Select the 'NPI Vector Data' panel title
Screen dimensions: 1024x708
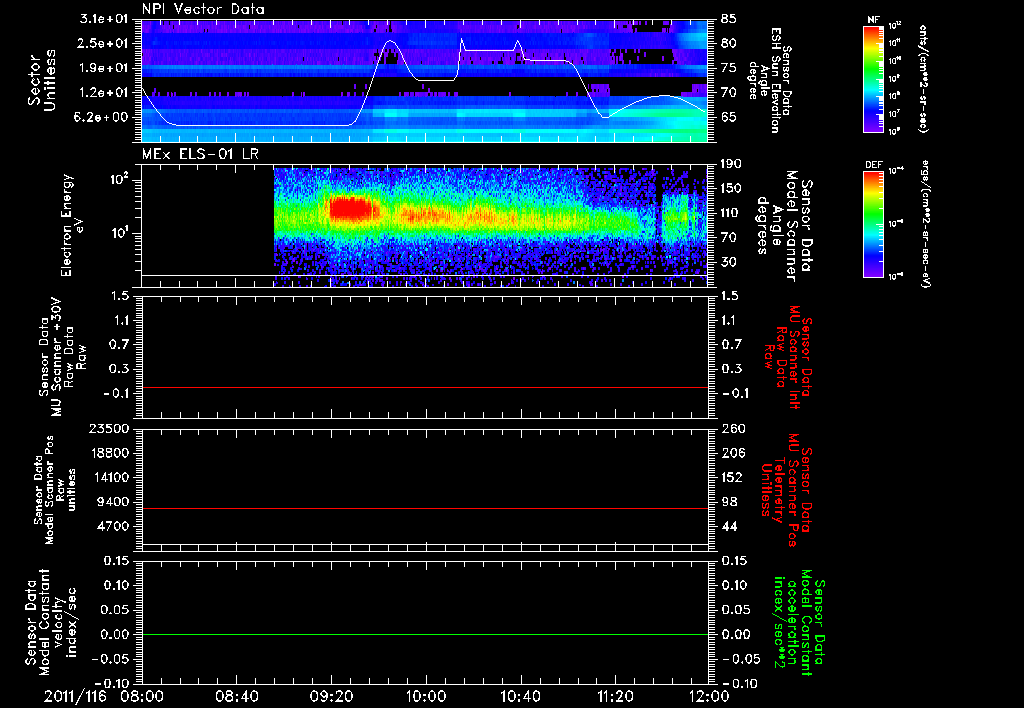pyautogui.click(x=203, y=9)
